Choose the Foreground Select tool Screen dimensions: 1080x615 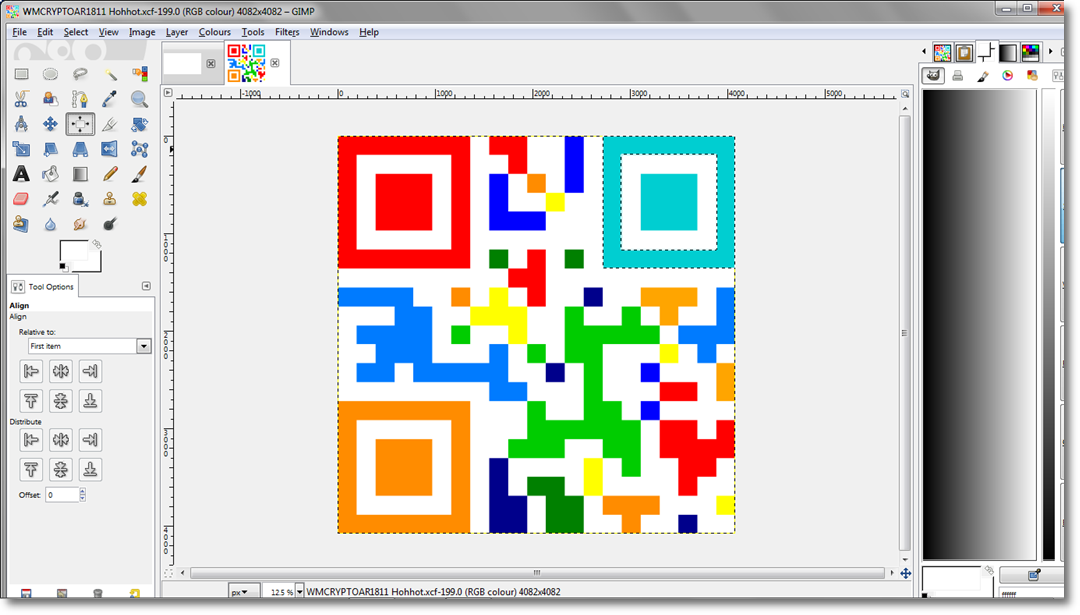50,99
